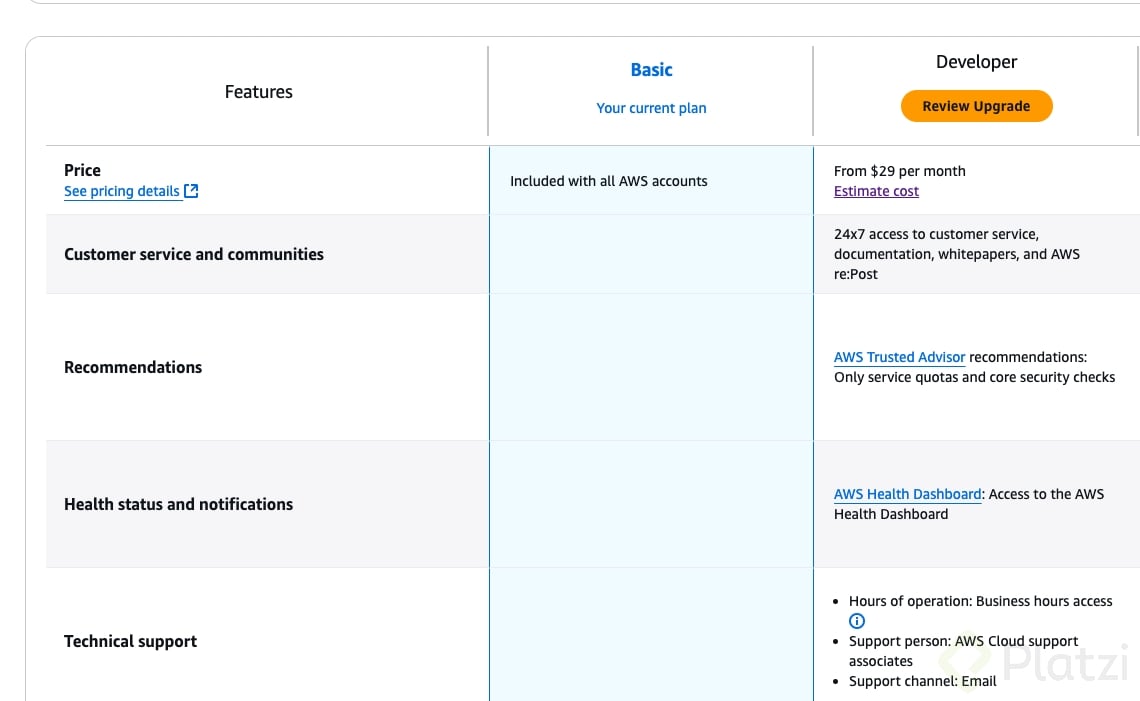
Task: Select the Recommendations row label
Action: 133,367
